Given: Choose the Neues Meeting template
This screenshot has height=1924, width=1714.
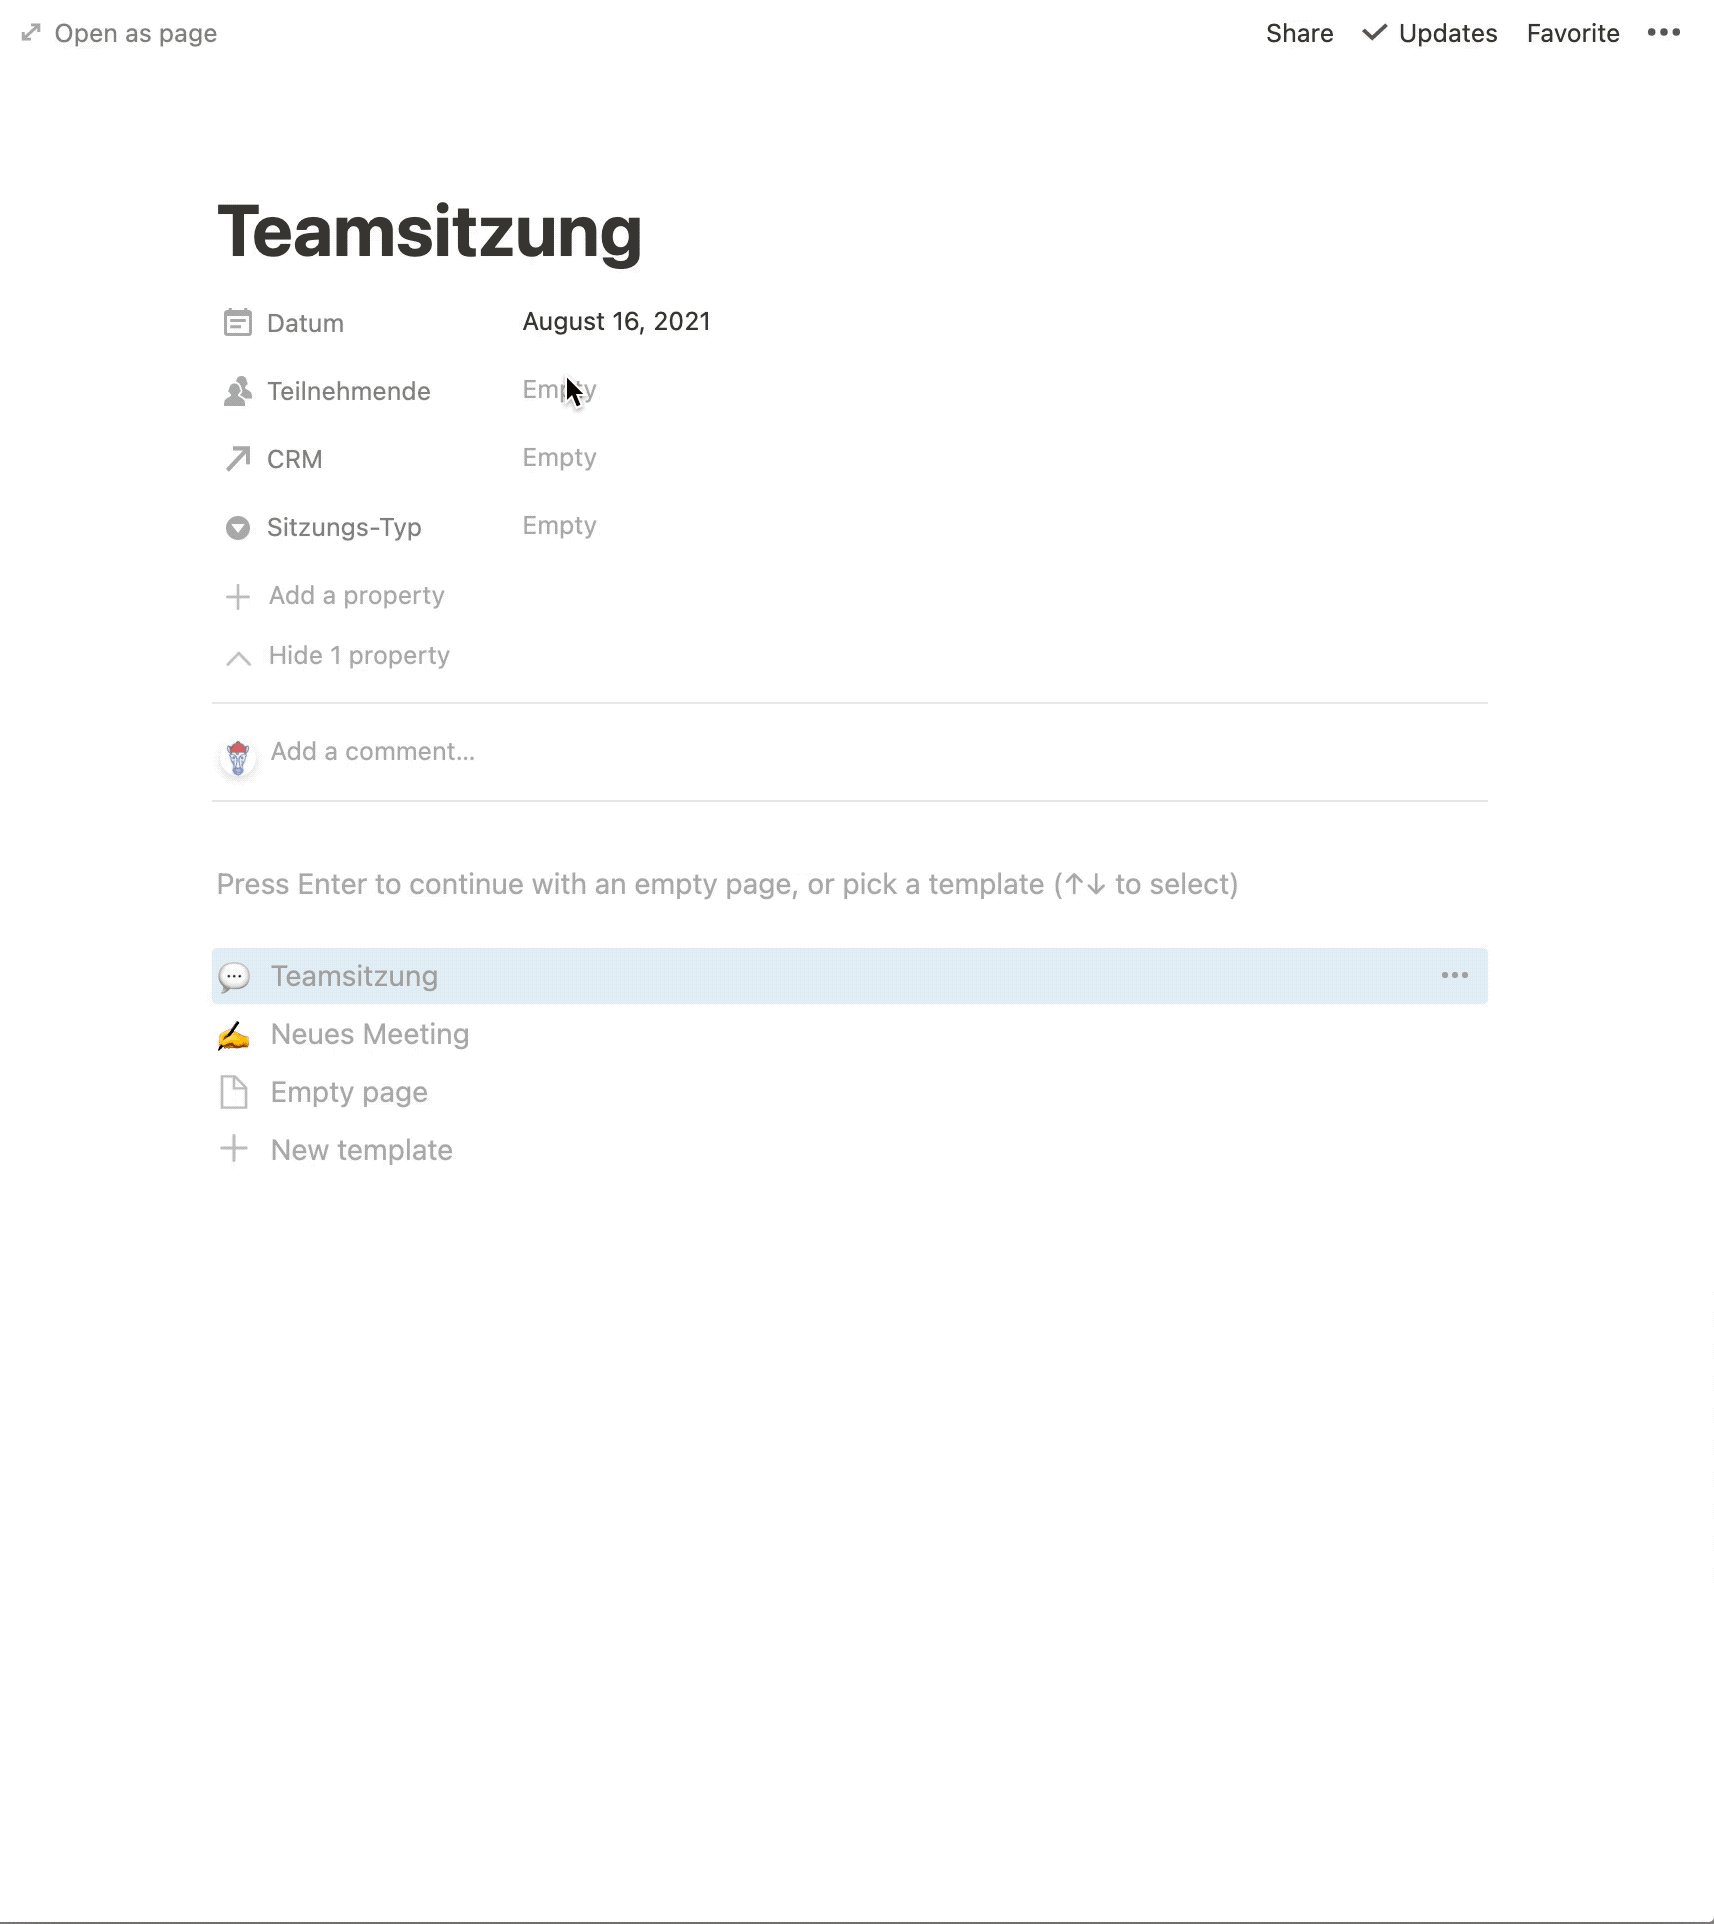Looking at the screenshot, I should click(x=369, y=1034).
